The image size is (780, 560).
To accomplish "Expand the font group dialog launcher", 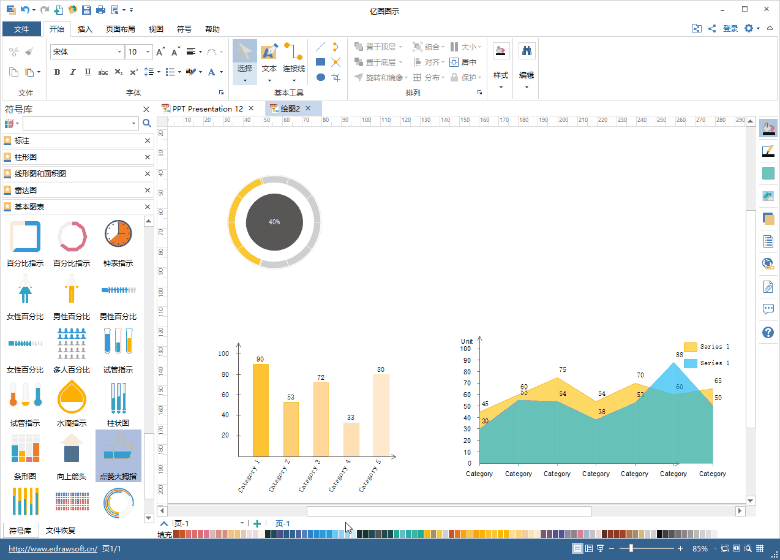I will click(x=221, y=93).
